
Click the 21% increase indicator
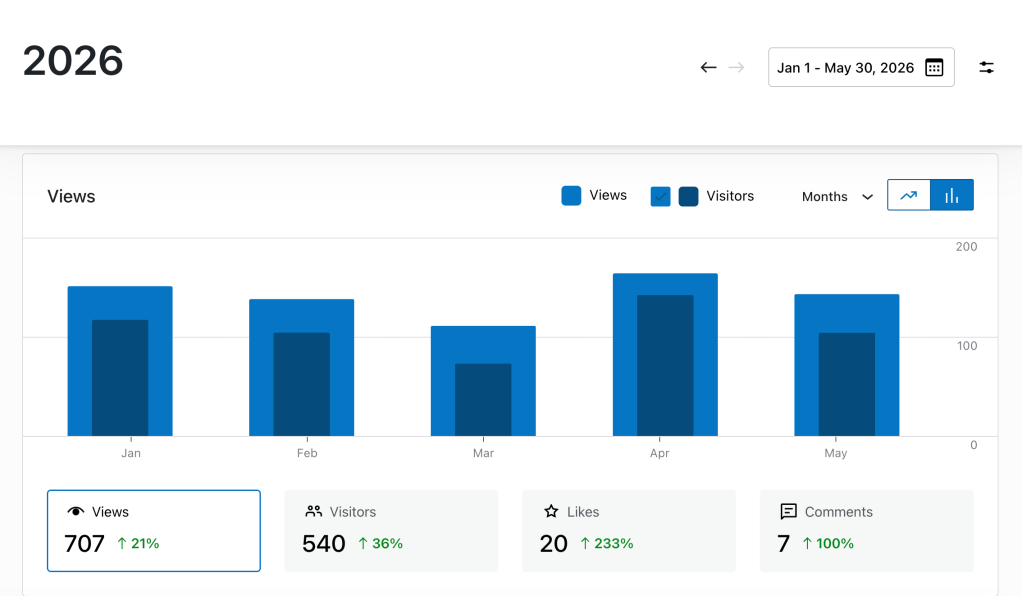(x=138, y=543)
